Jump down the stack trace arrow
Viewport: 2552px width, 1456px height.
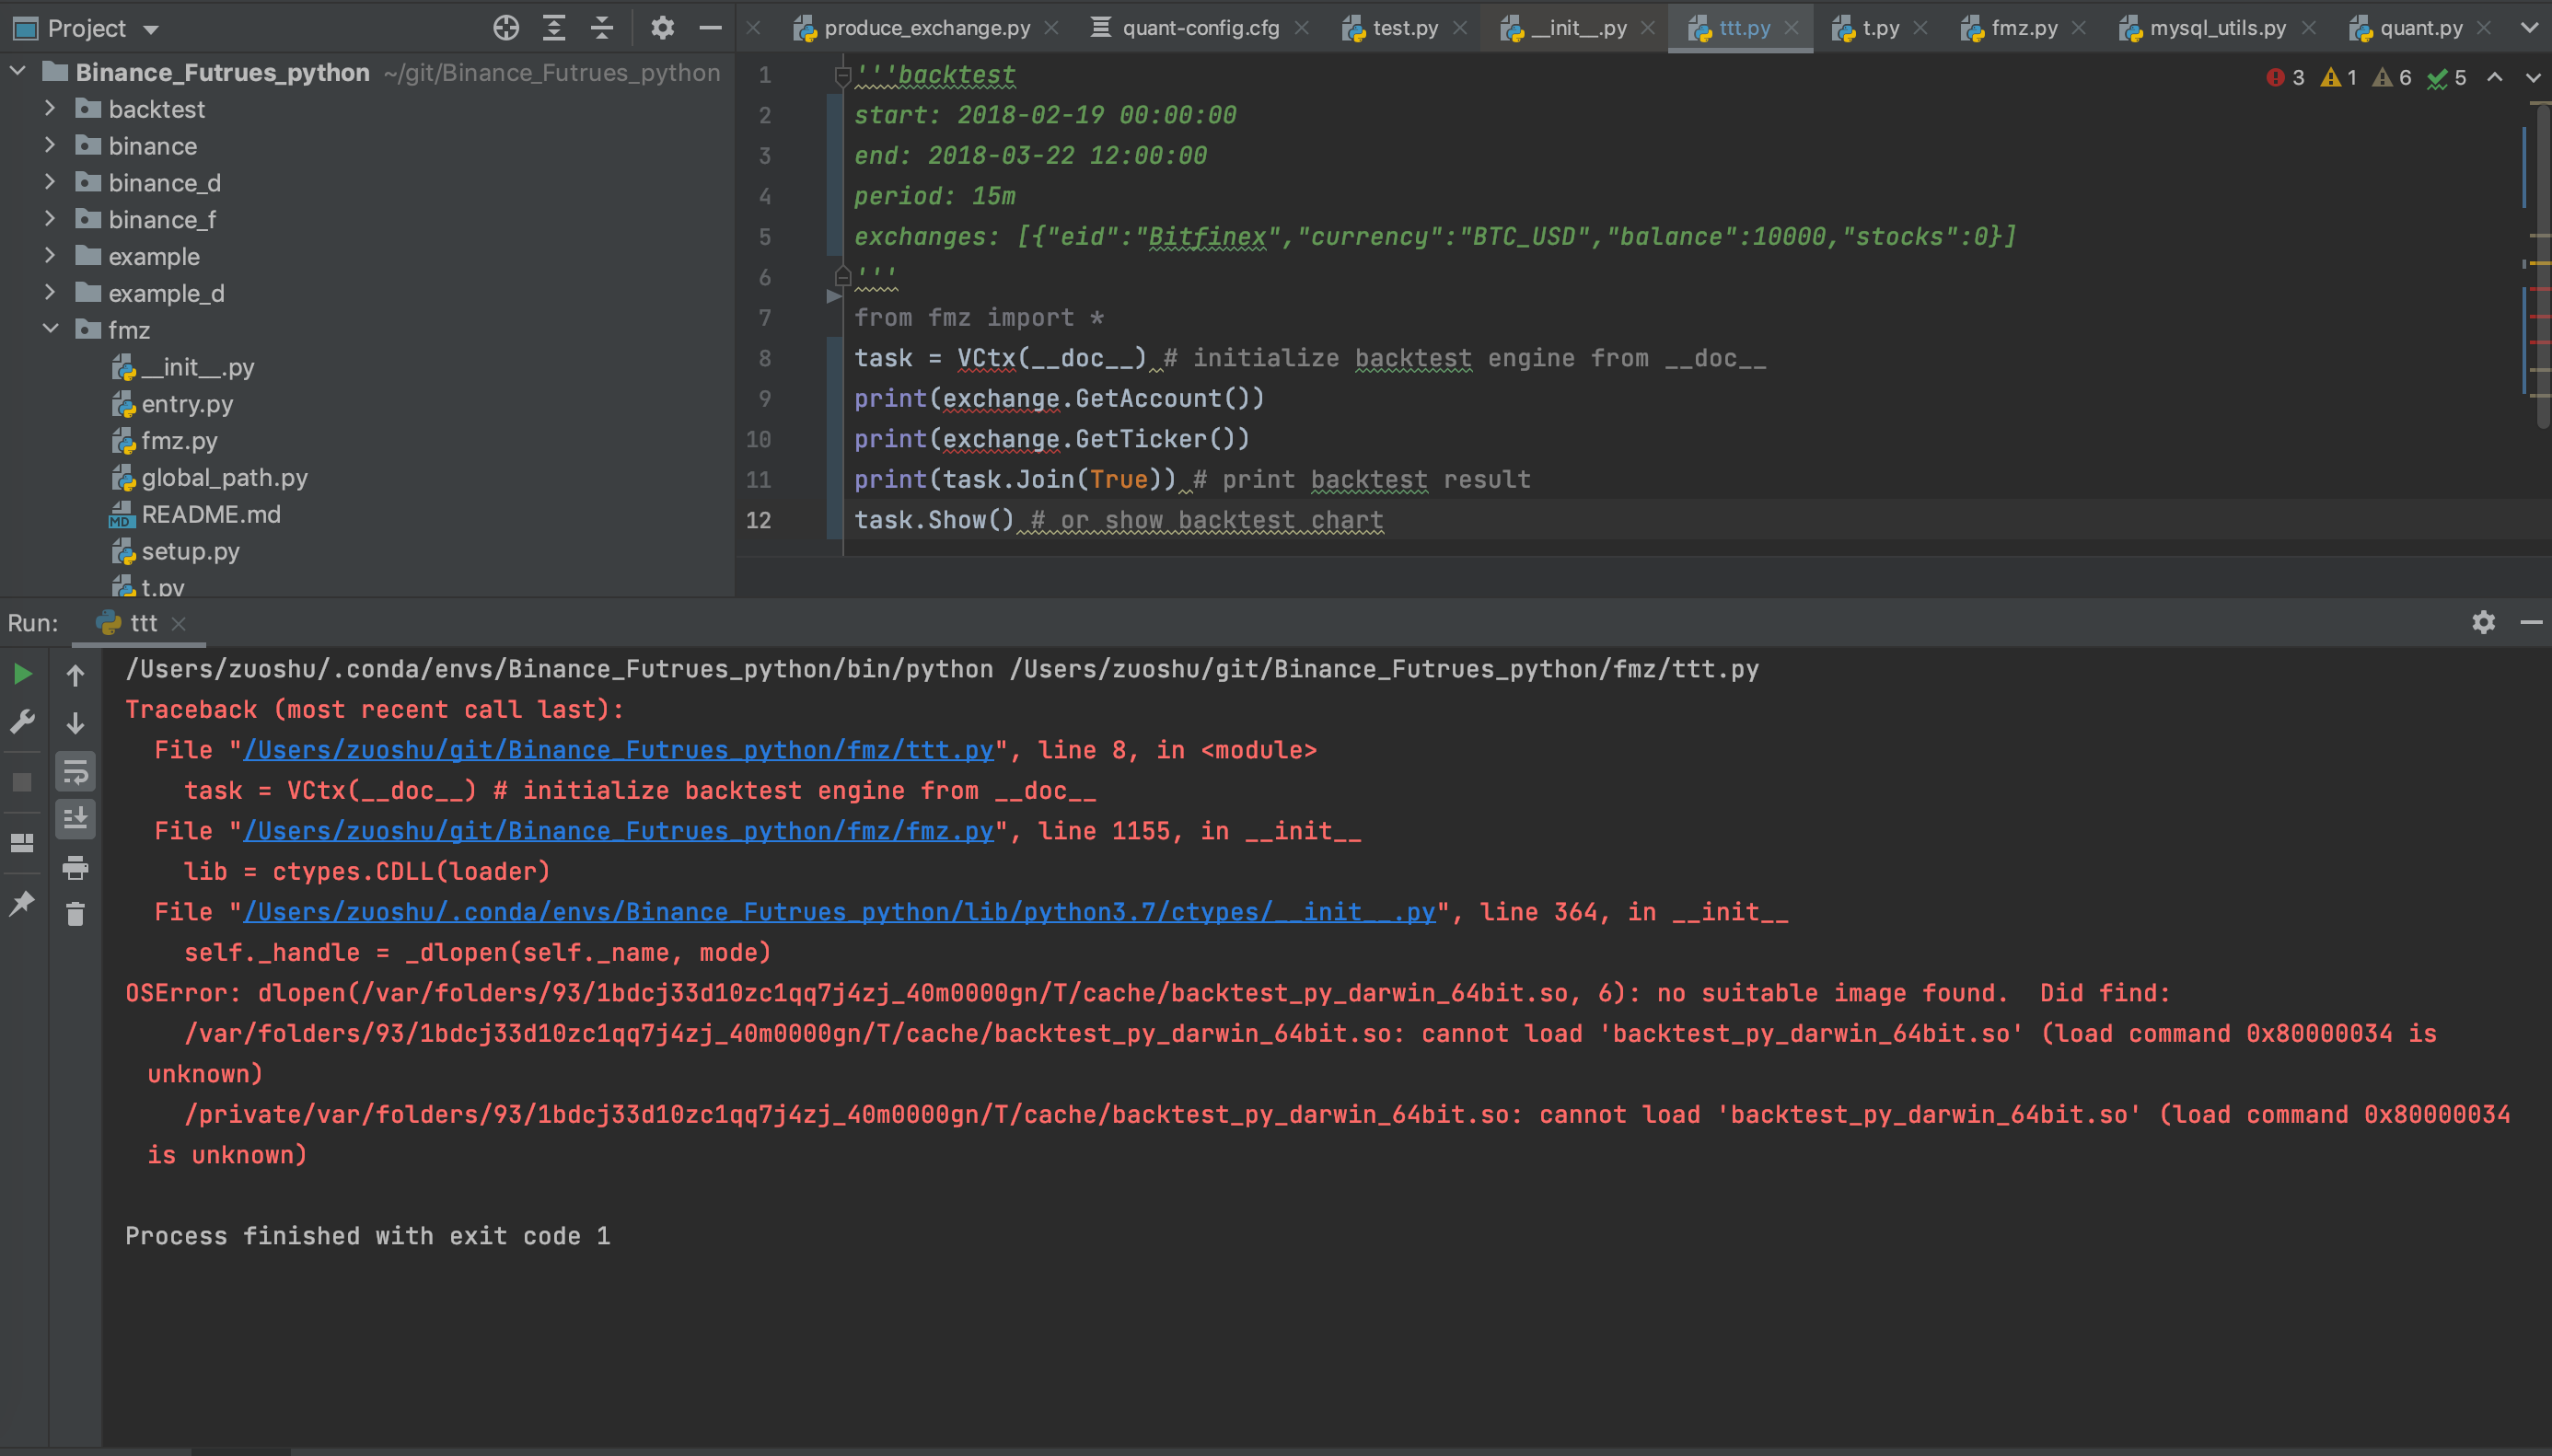[x=75, y=723]
